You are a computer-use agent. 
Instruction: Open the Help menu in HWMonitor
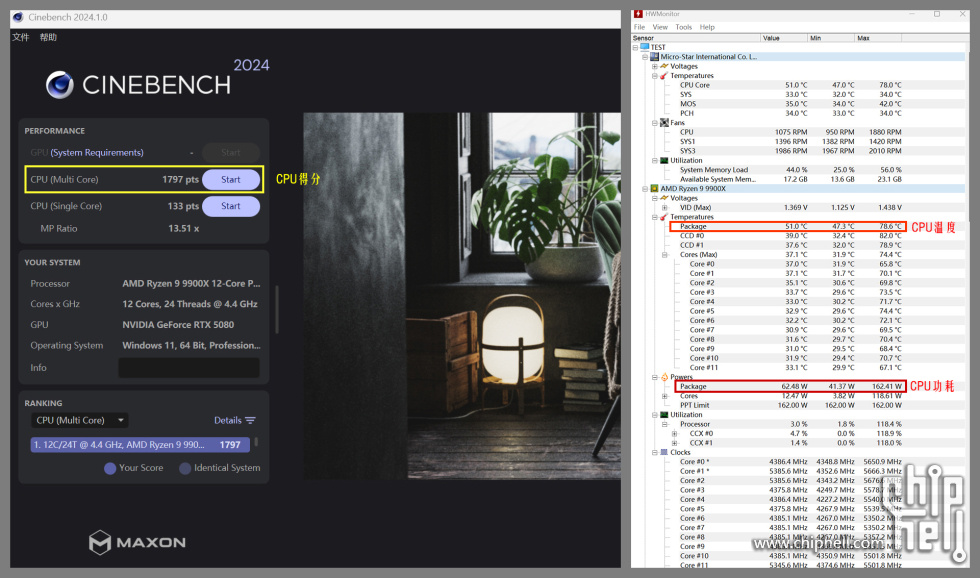707,27
